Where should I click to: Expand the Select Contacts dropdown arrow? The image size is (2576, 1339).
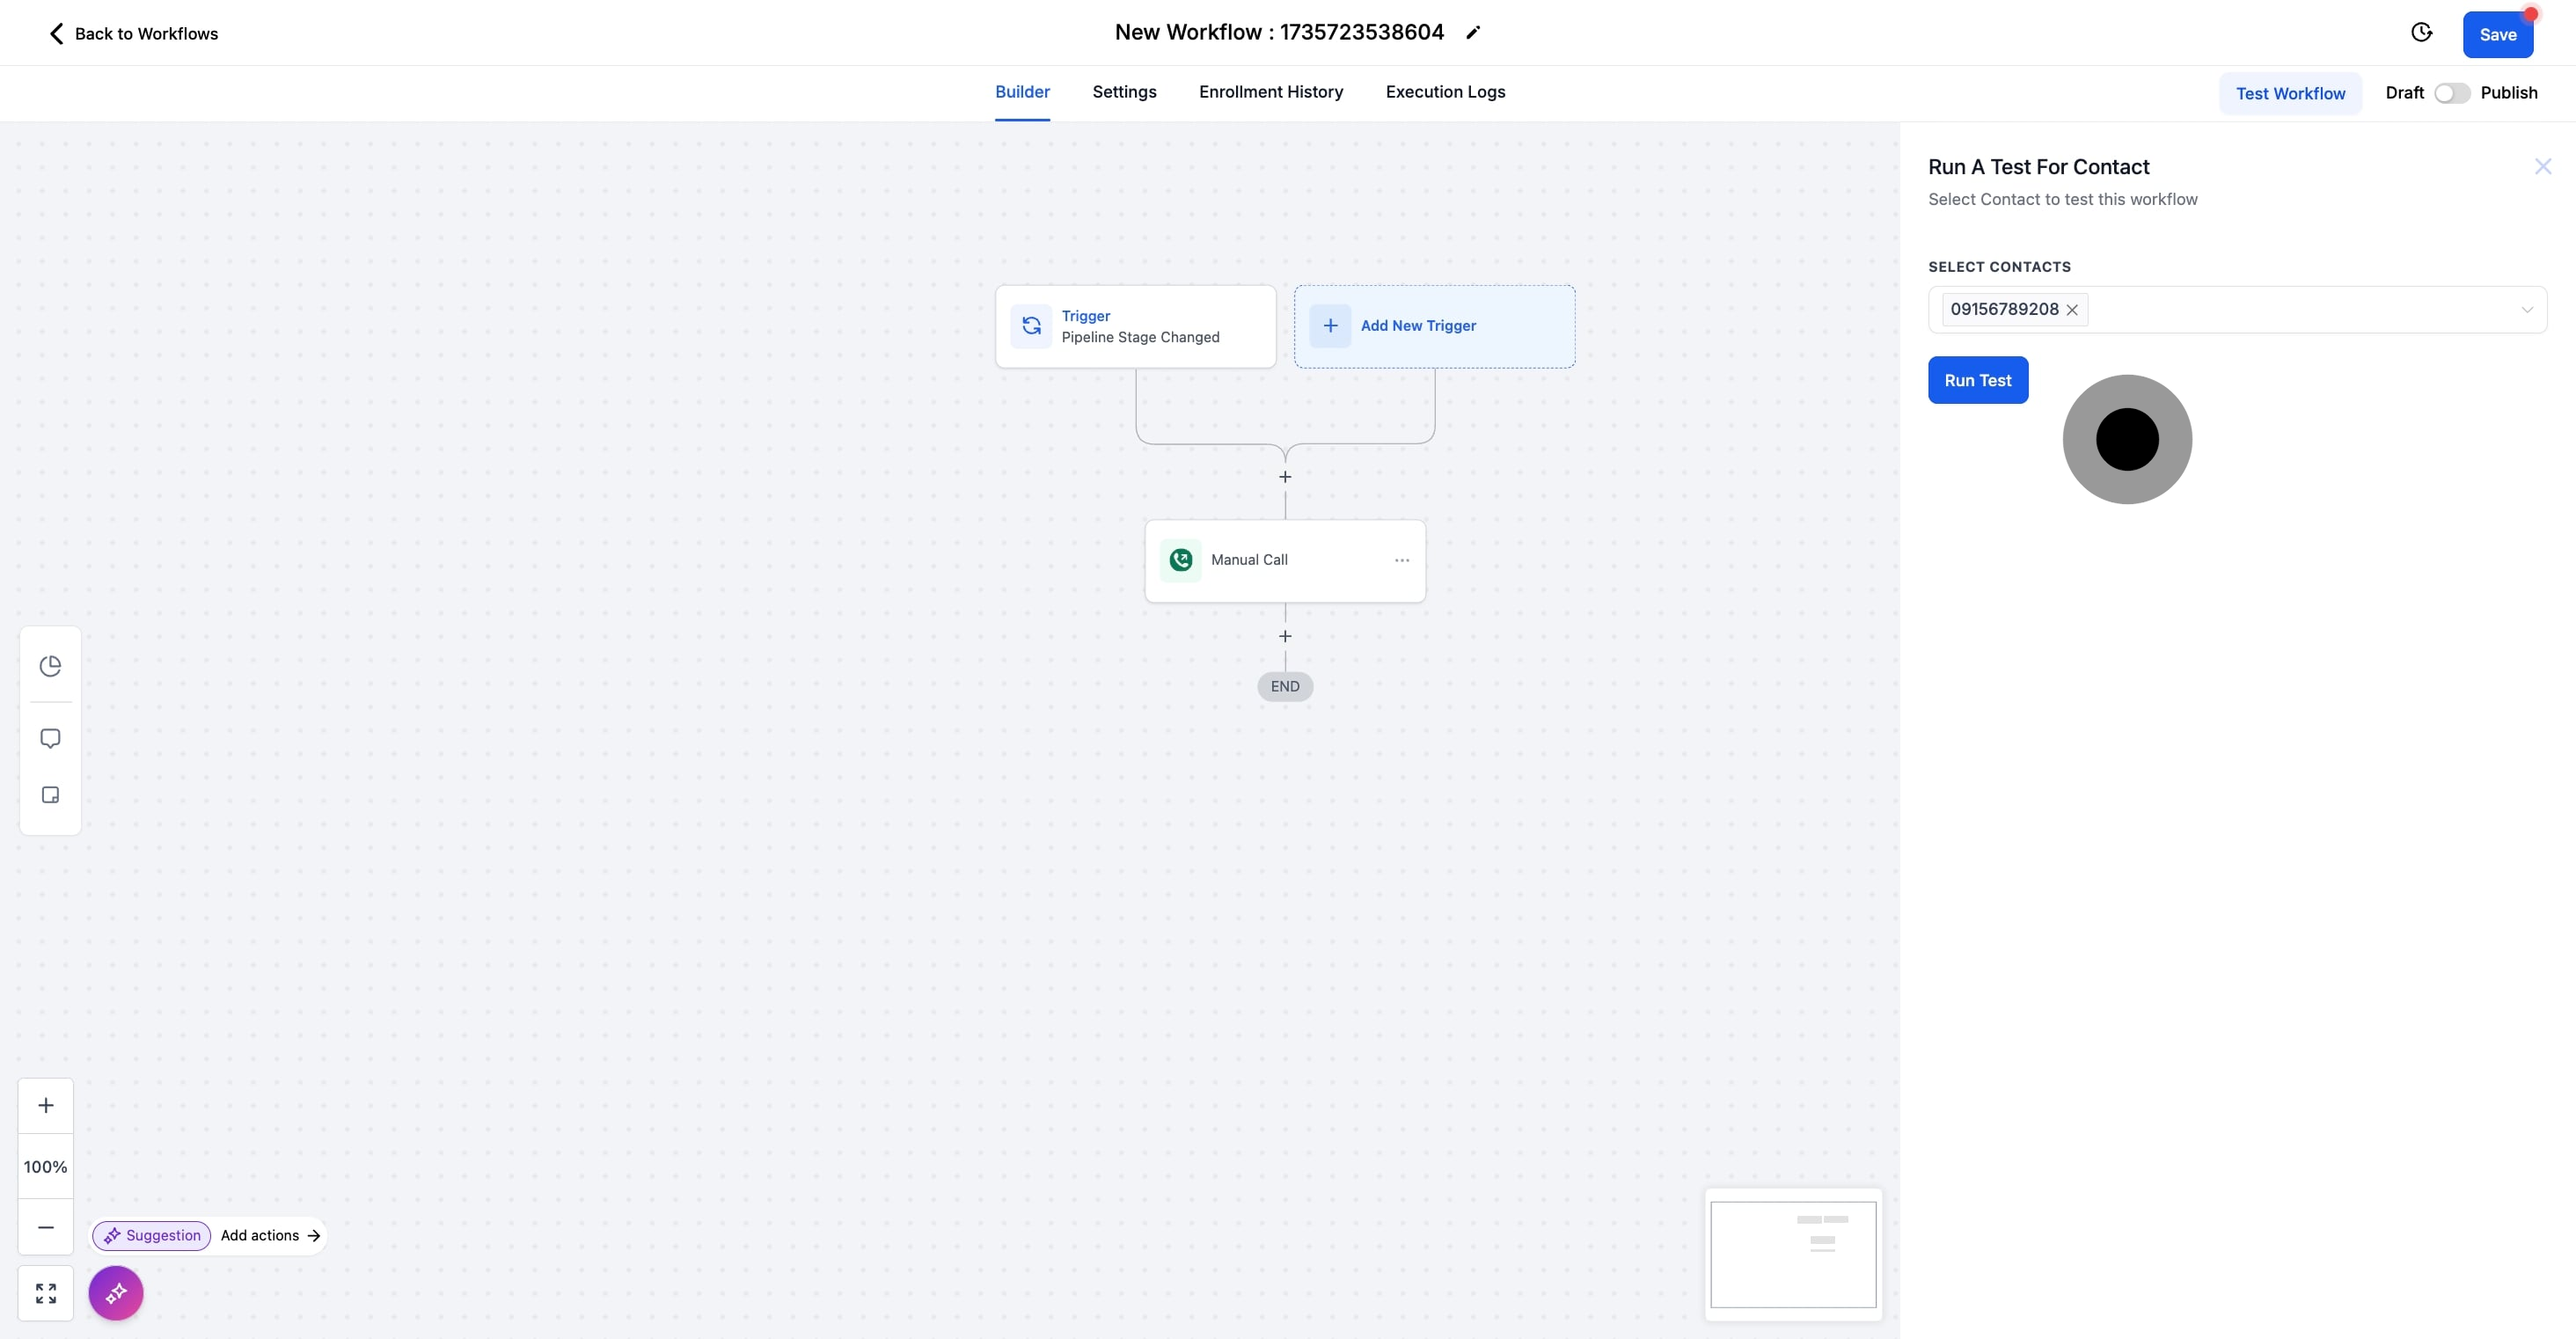[2526, 310]
